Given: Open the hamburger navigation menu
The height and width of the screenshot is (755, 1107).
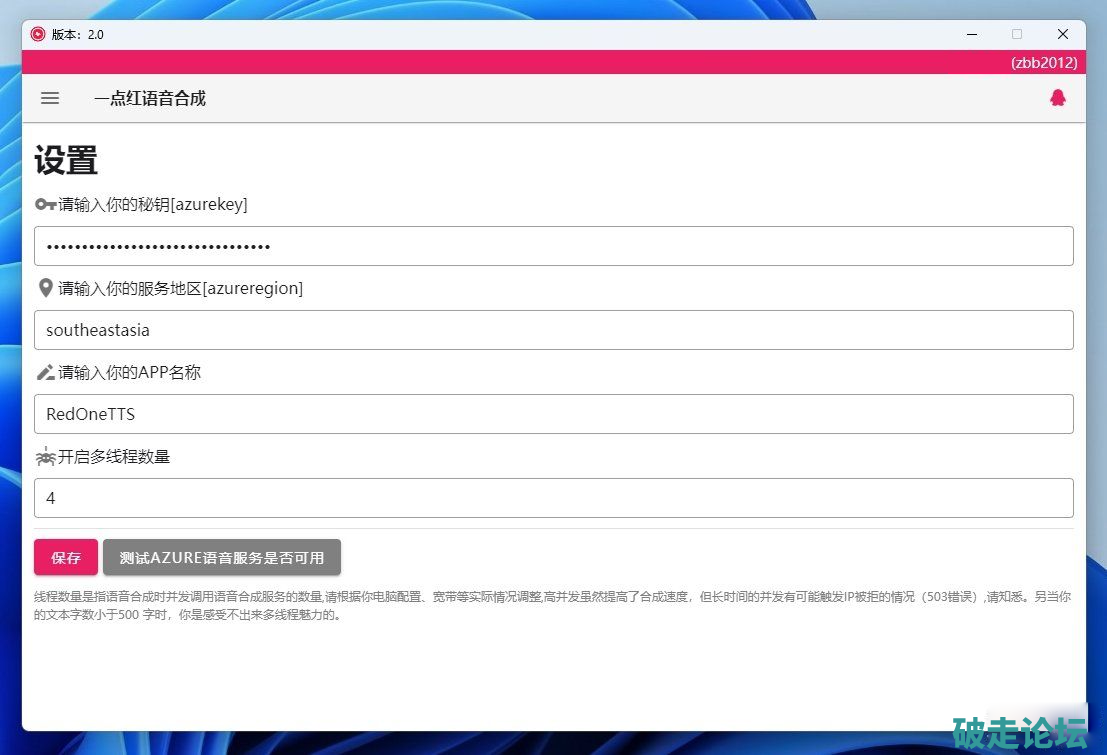Looking at the screenshot, I should [50, 98].
